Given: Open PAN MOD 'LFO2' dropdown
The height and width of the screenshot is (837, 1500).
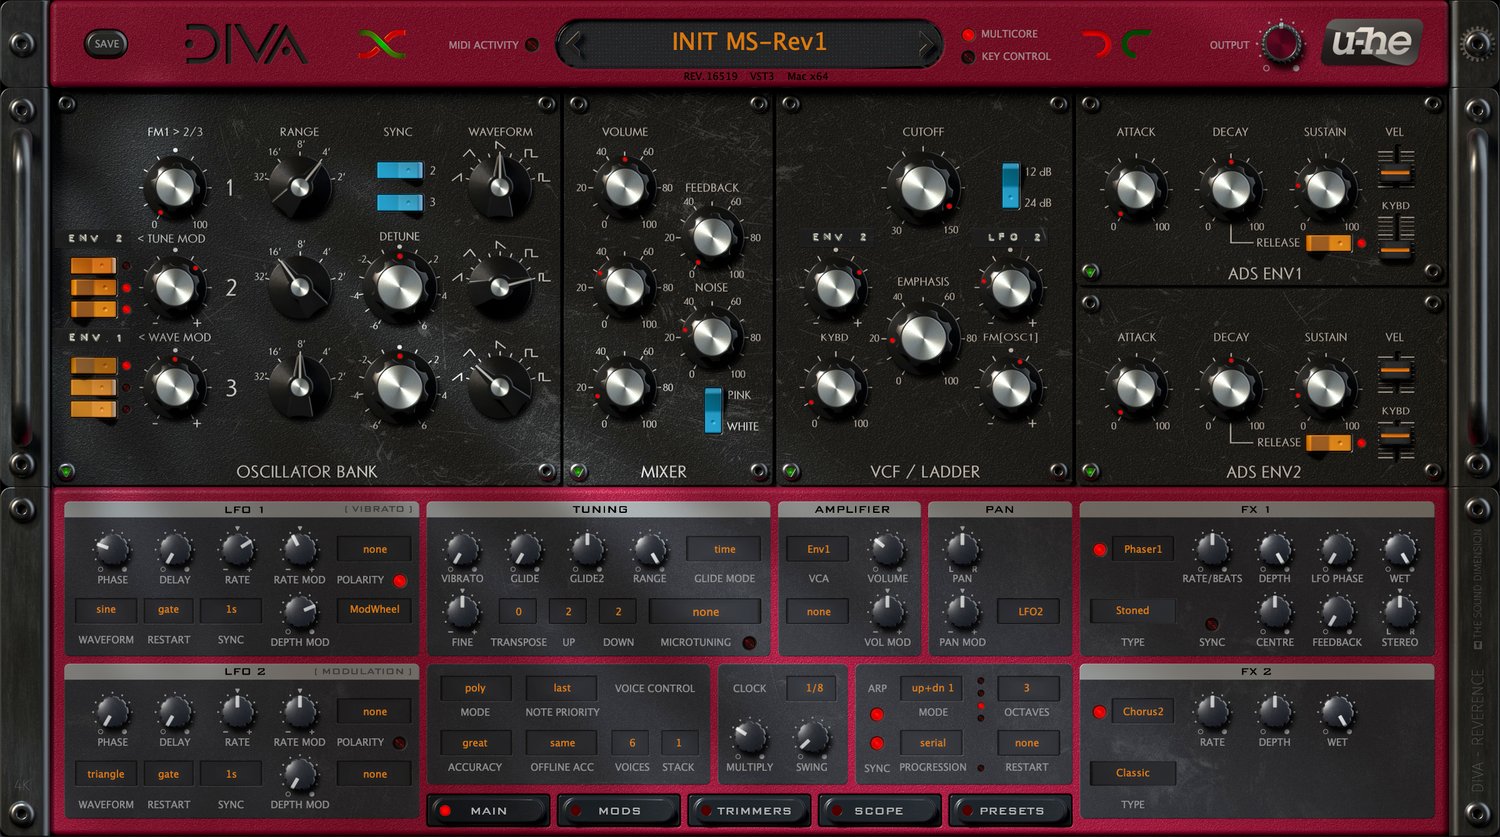Looking at the screenshot, I should 1030,611.
